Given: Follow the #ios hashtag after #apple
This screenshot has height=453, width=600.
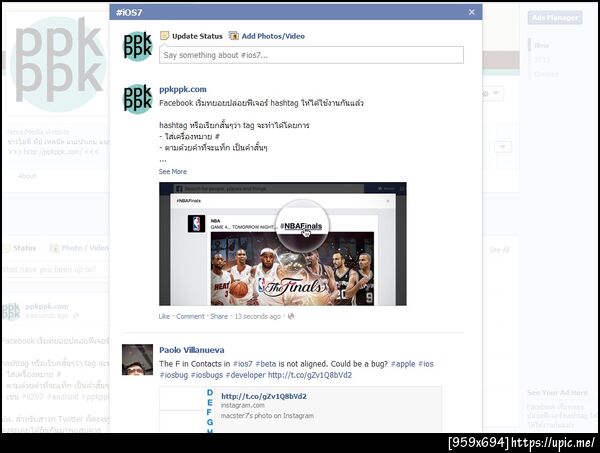Looking at the screenshot, I should pyautogui.click(x=426, y=364).
